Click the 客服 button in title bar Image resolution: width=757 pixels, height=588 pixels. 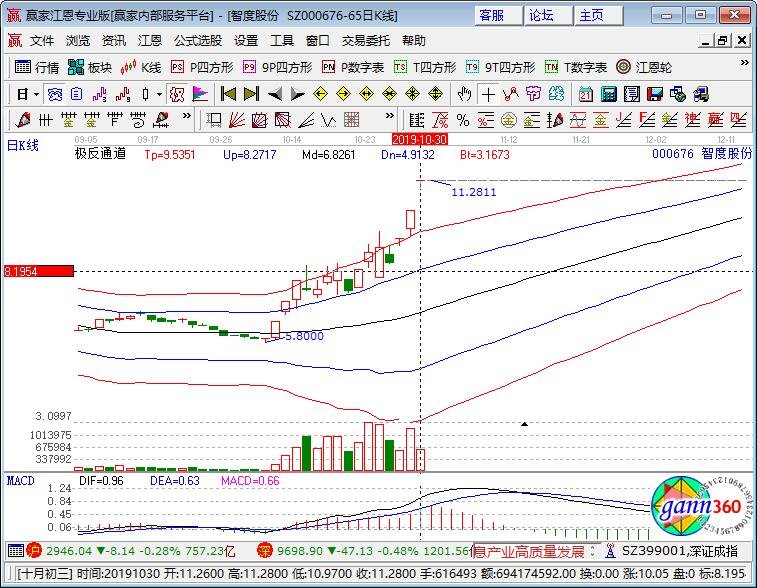click(498, 15)
